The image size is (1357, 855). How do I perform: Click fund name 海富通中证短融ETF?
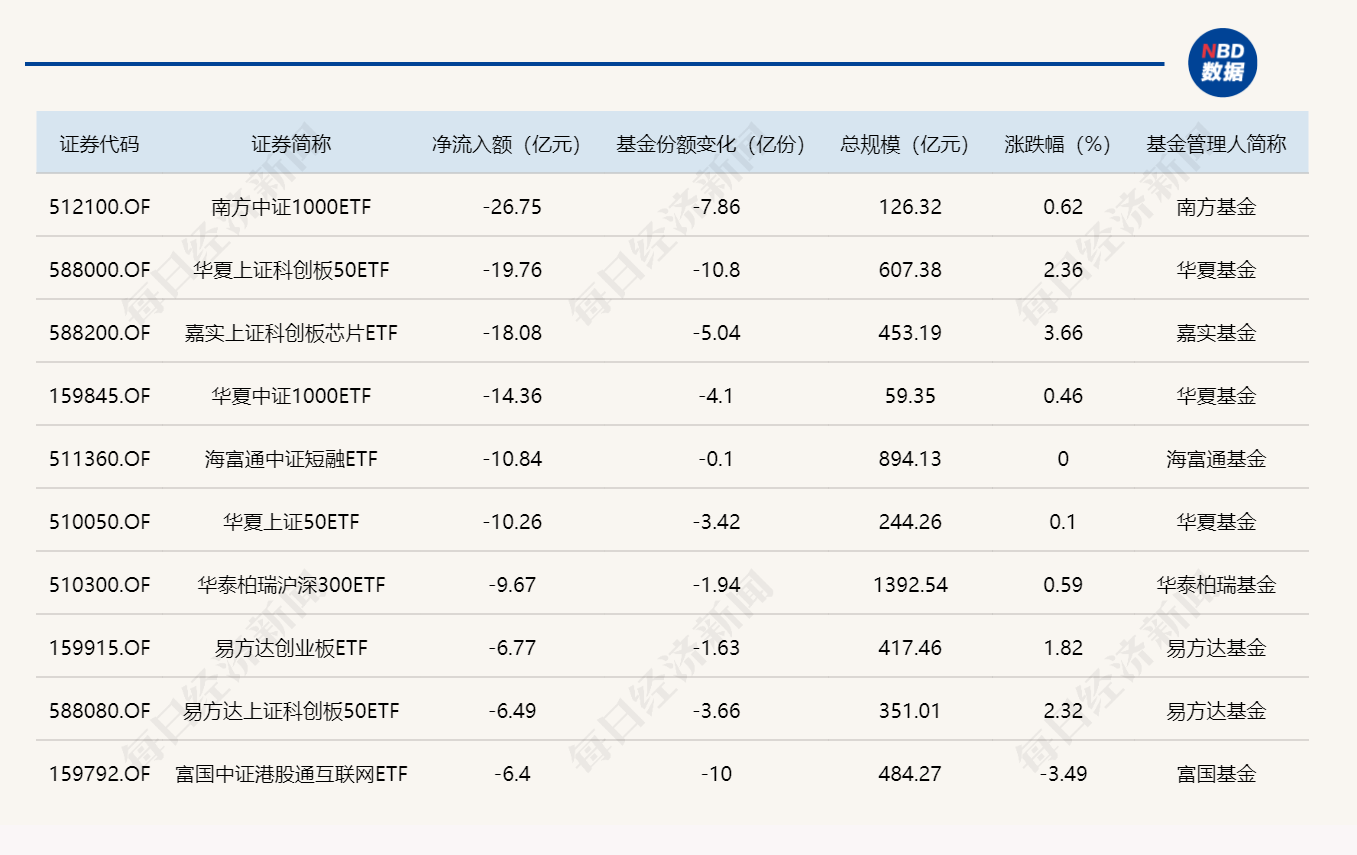(x=291, y=459)
